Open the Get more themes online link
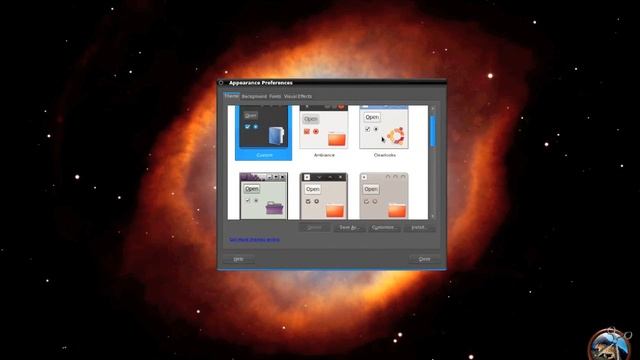The image size is (640, 360). [254, 240]
